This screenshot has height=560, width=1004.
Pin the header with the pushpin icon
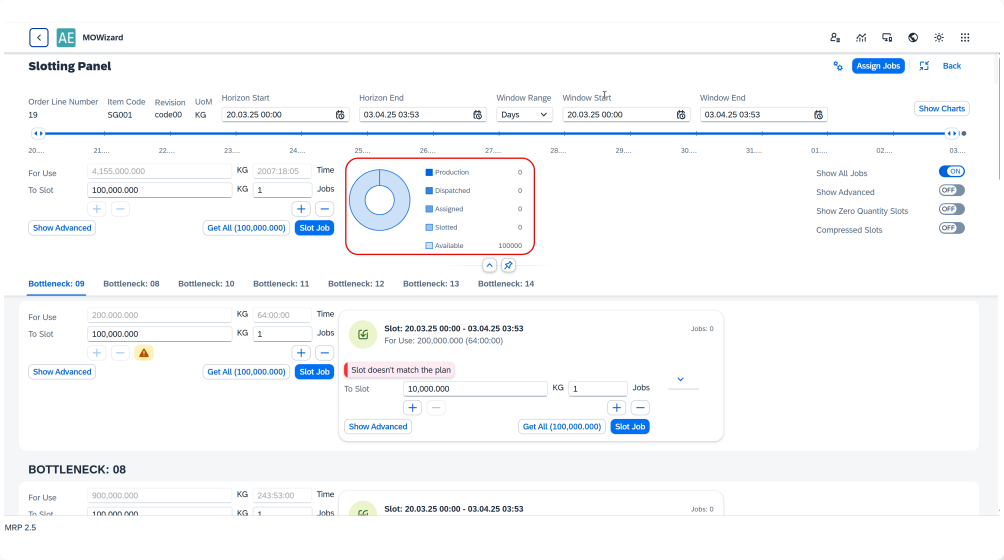pyautogui.click(x=508, y=265)
